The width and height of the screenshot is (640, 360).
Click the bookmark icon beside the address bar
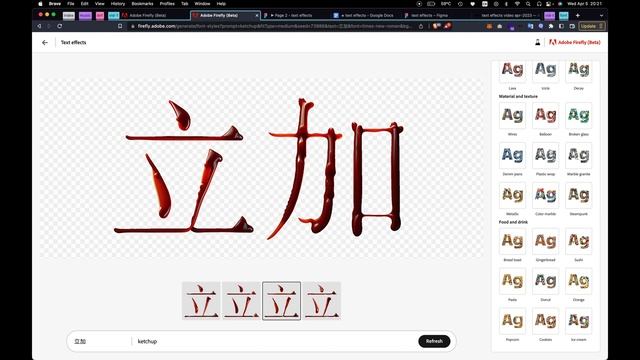(120, 26)
